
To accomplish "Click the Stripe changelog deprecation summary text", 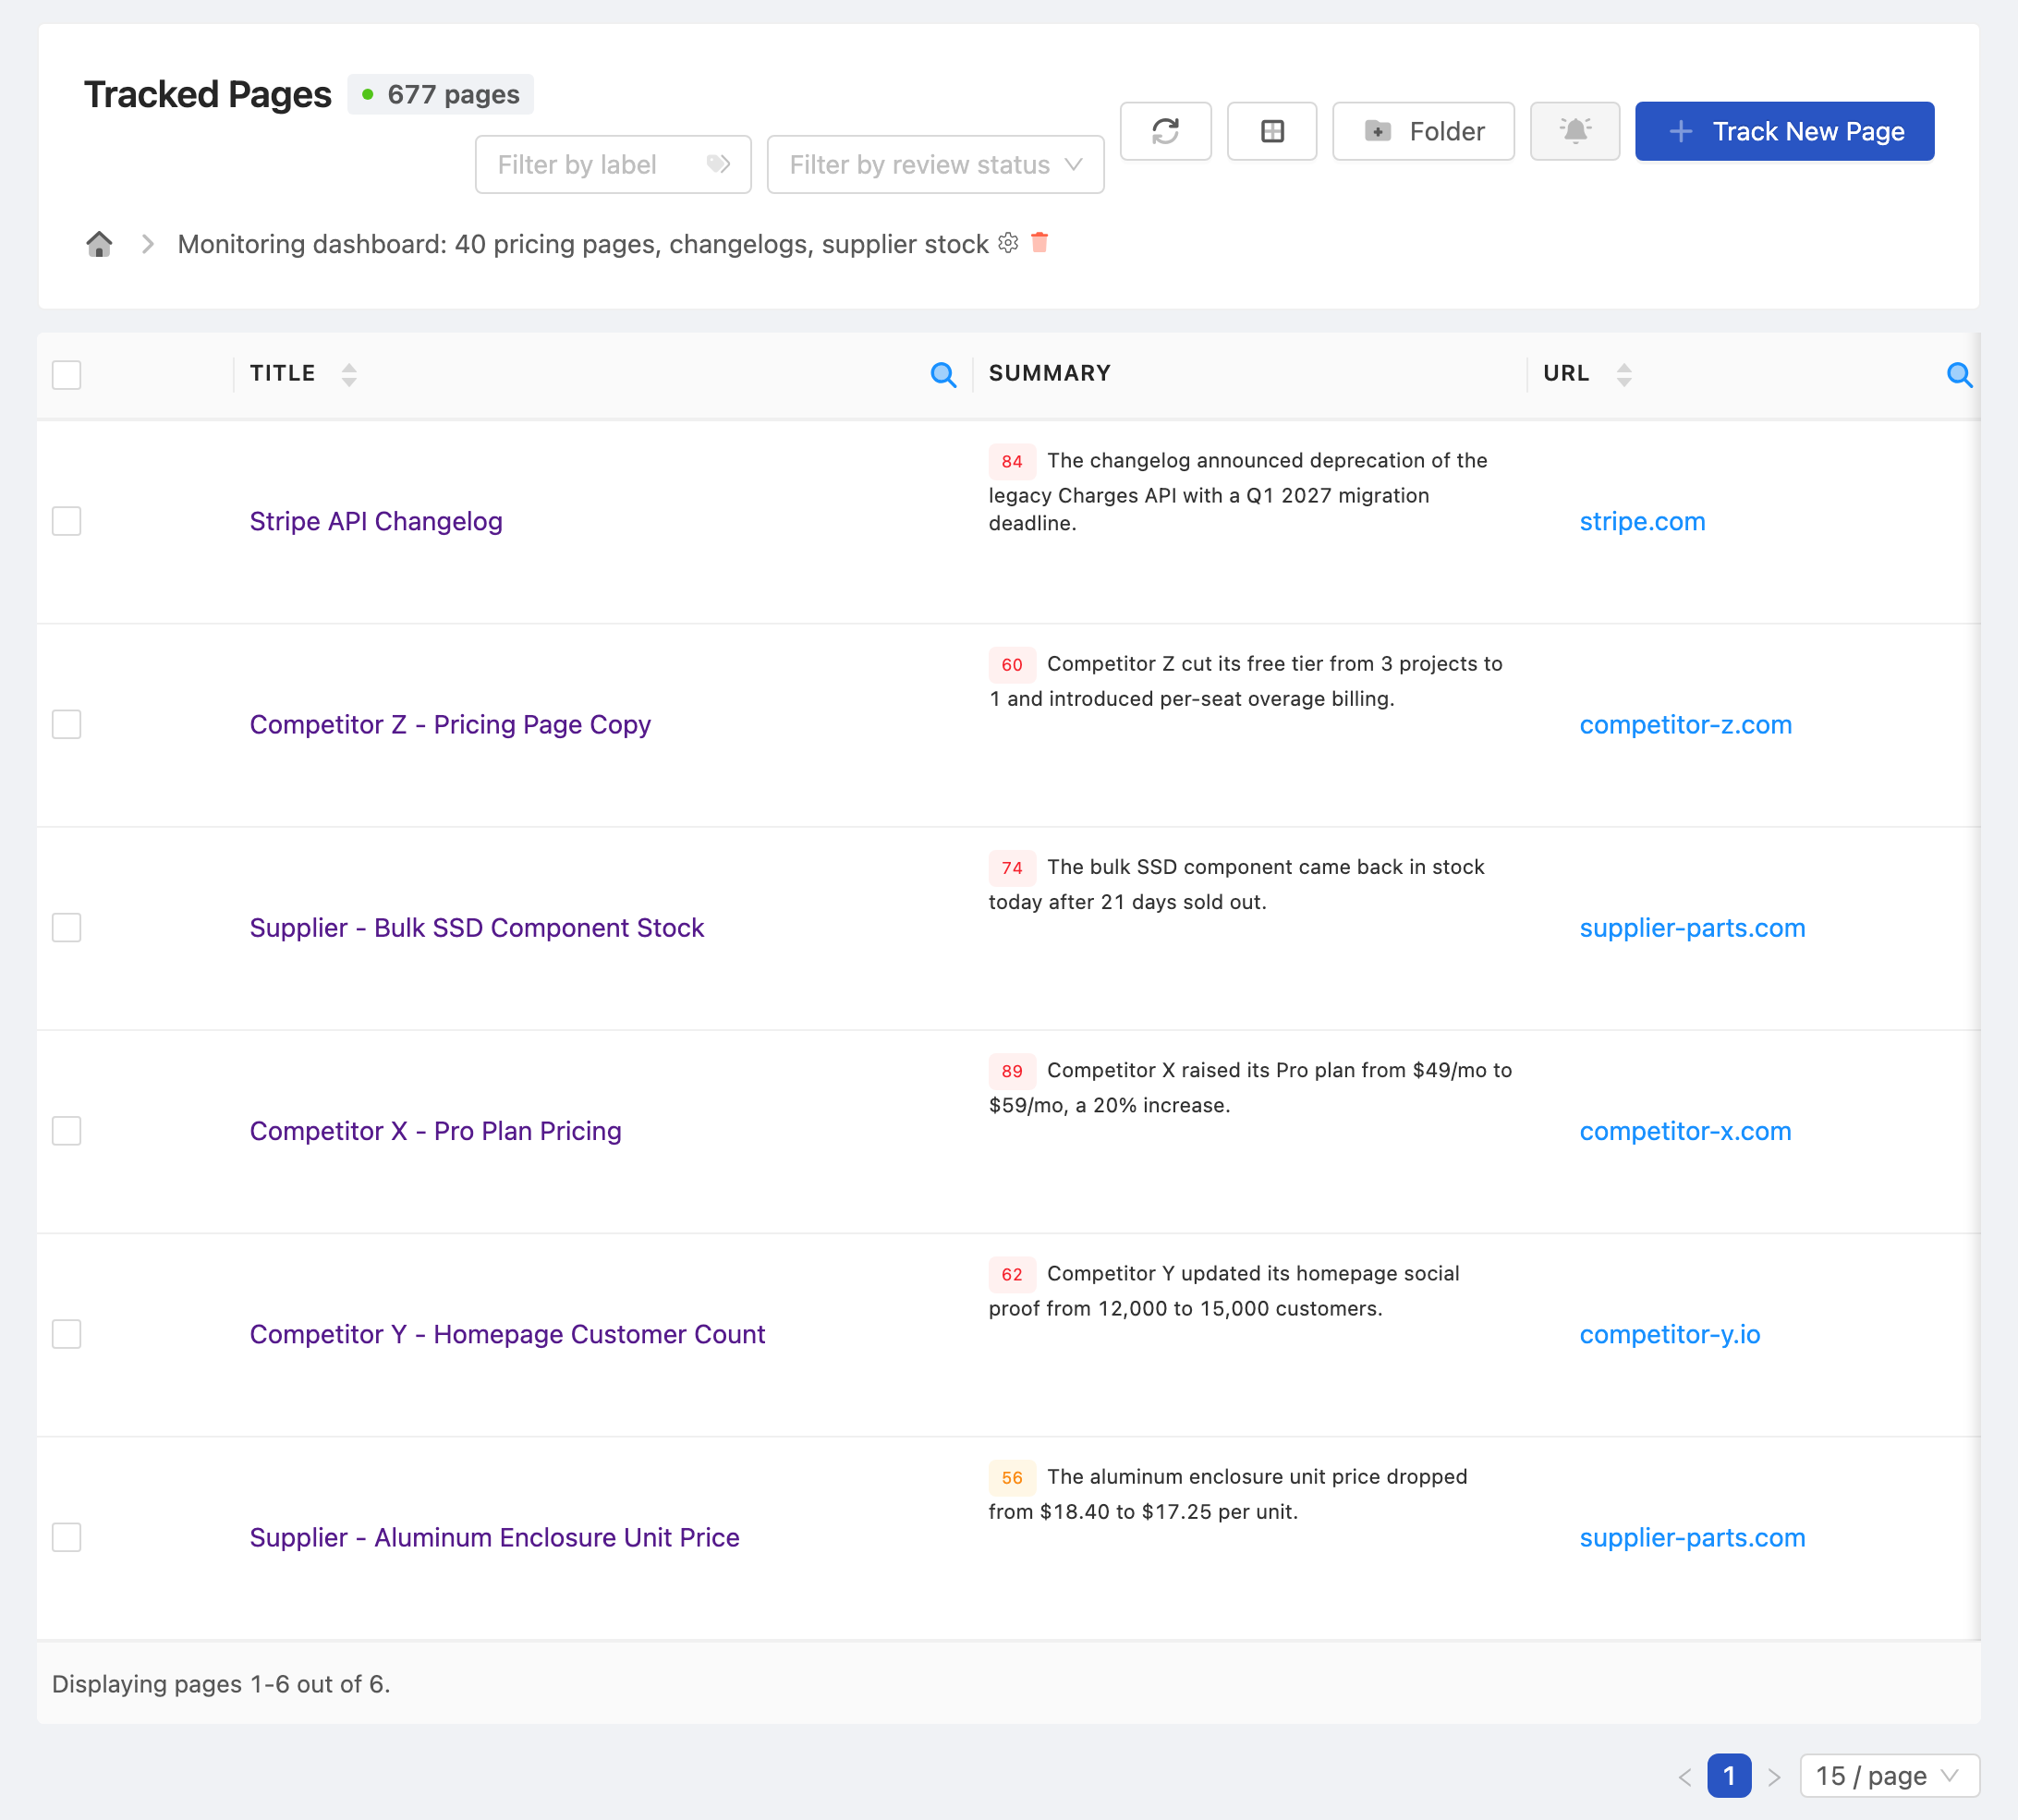I will (x=1240, y=491).
